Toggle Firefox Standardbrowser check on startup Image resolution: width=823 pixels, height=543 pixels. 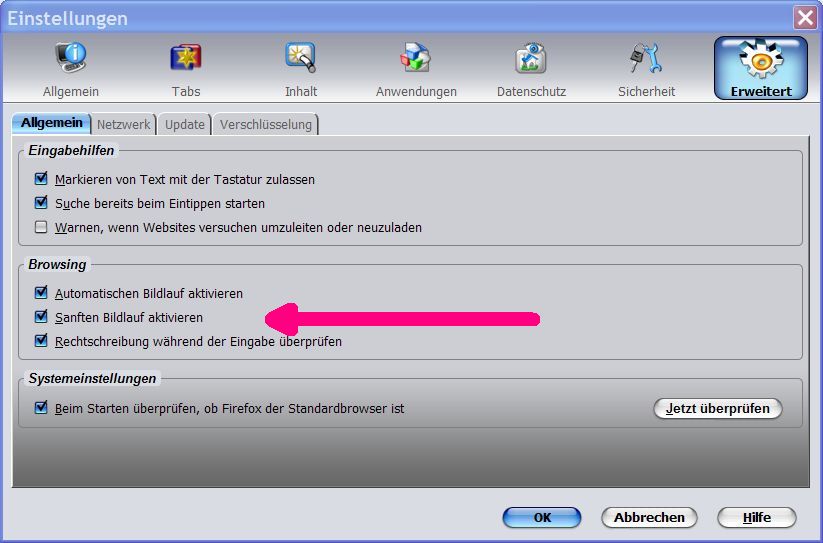point(41,408)
